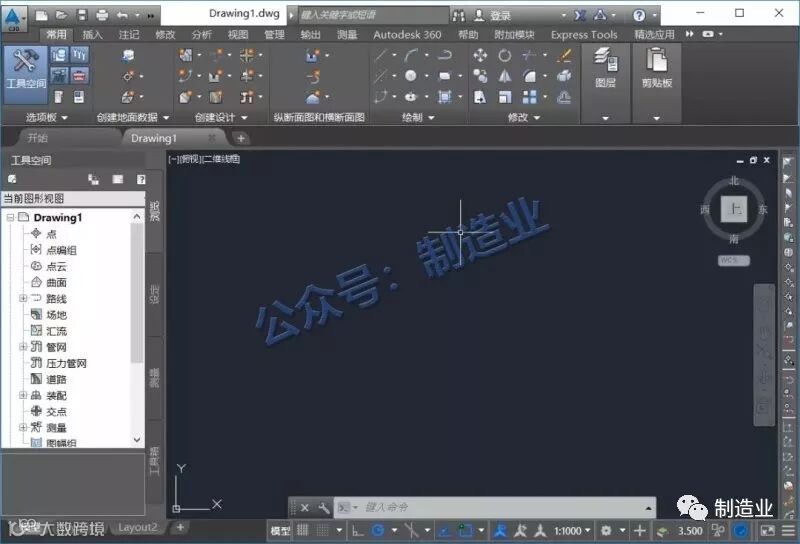Select the Rotate tool in 修改 panel
The image size is (800, 544).
point(505,55)
